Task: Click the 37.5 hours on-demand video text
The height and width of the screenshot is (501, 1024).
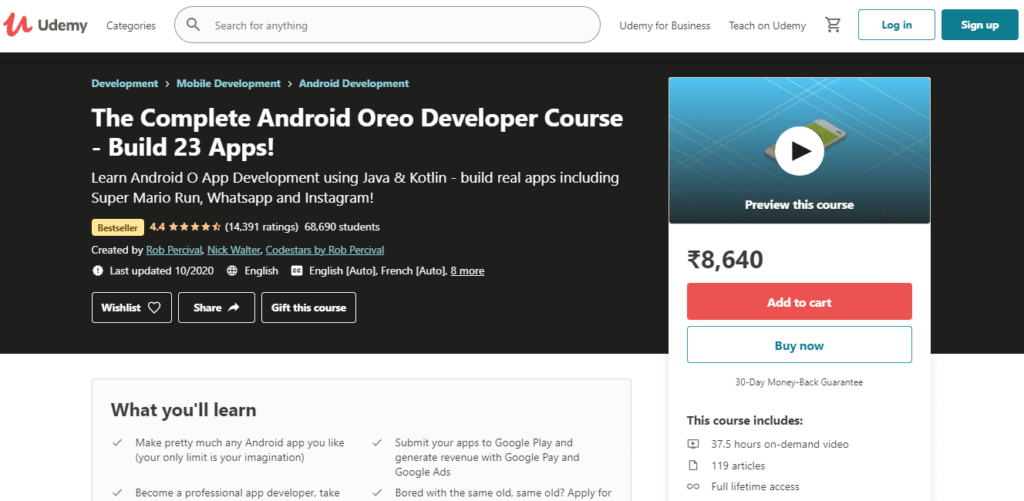Action: click(780, 444)
